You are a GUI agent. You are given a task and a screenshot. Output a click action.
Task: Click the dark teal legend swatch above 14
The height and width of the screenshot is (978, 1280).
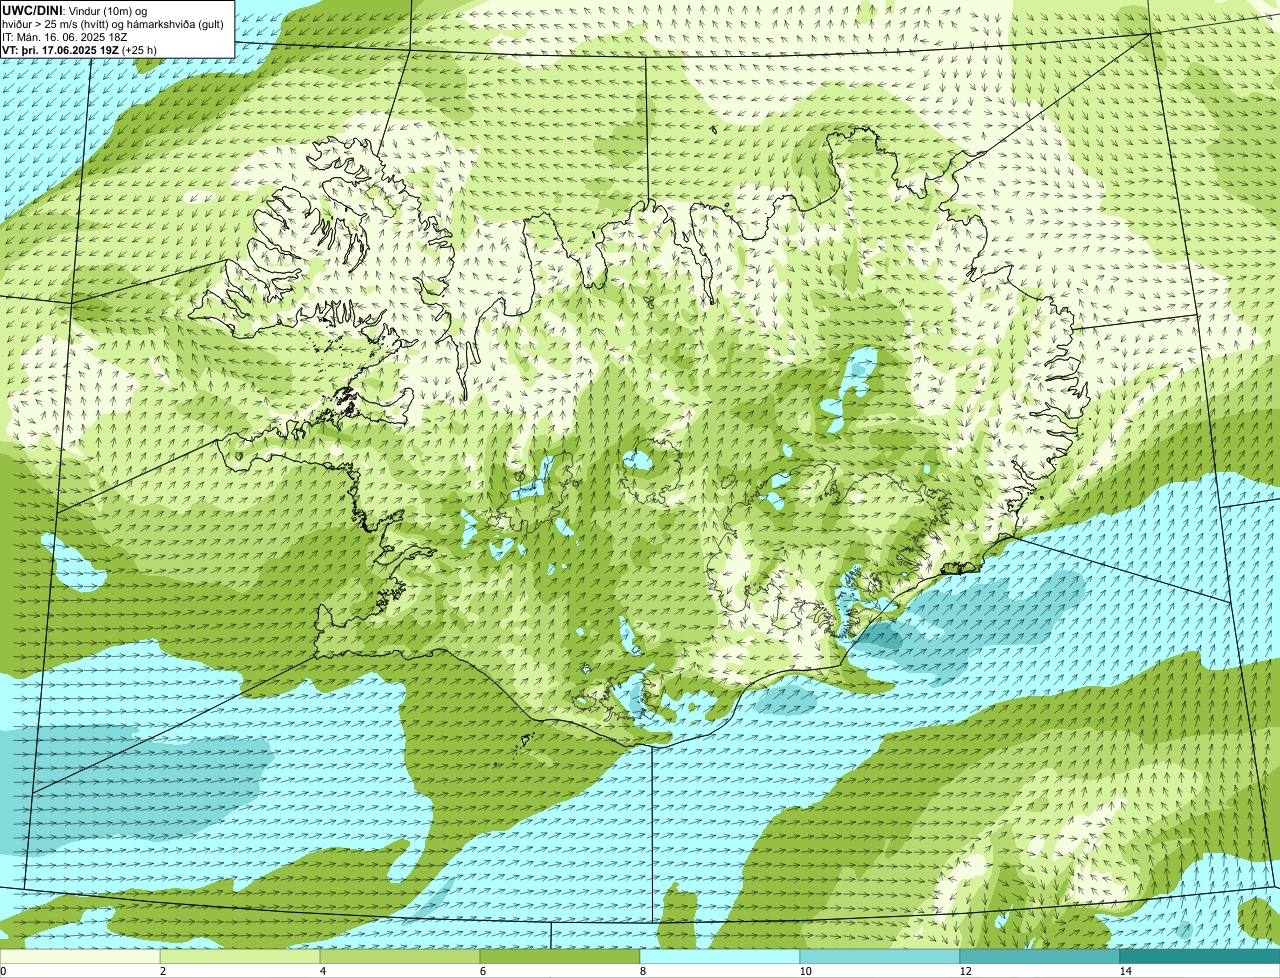(1200, 956)
